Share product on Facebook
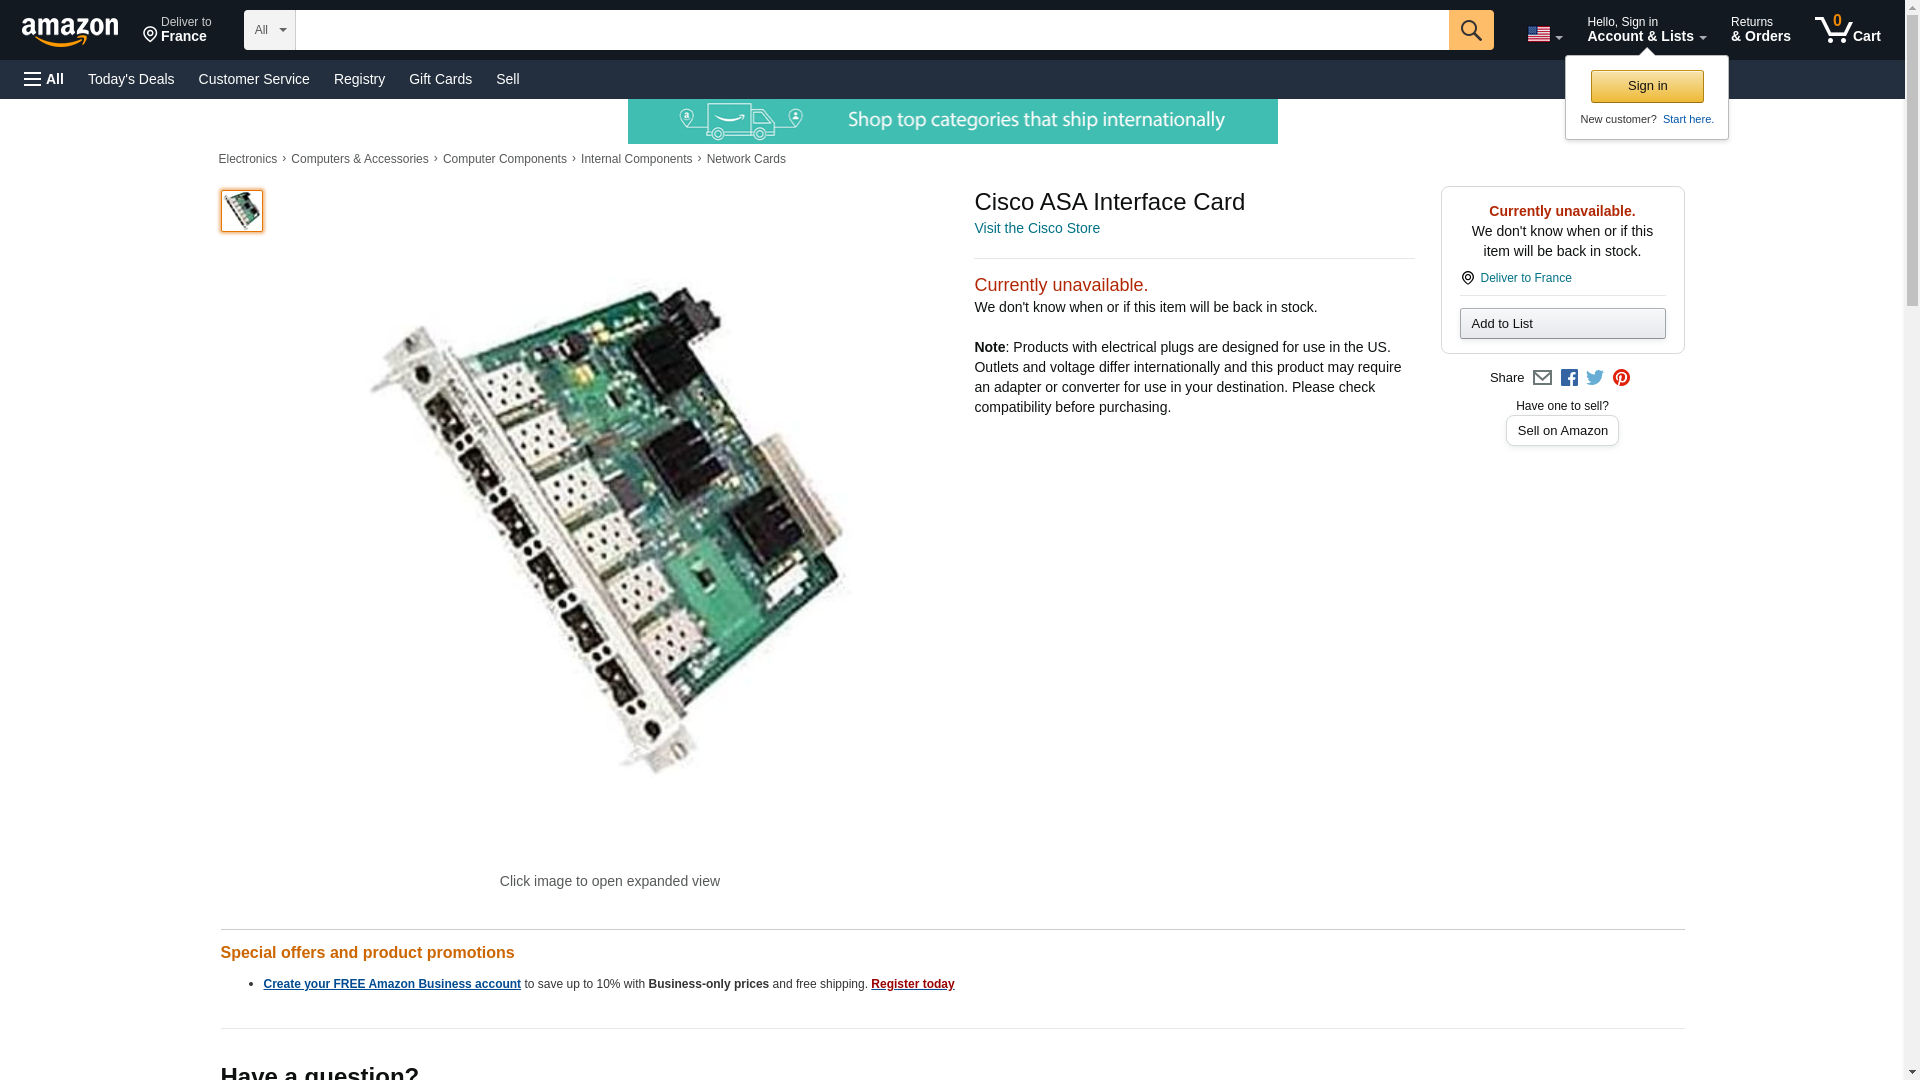 coord(1569,378)
